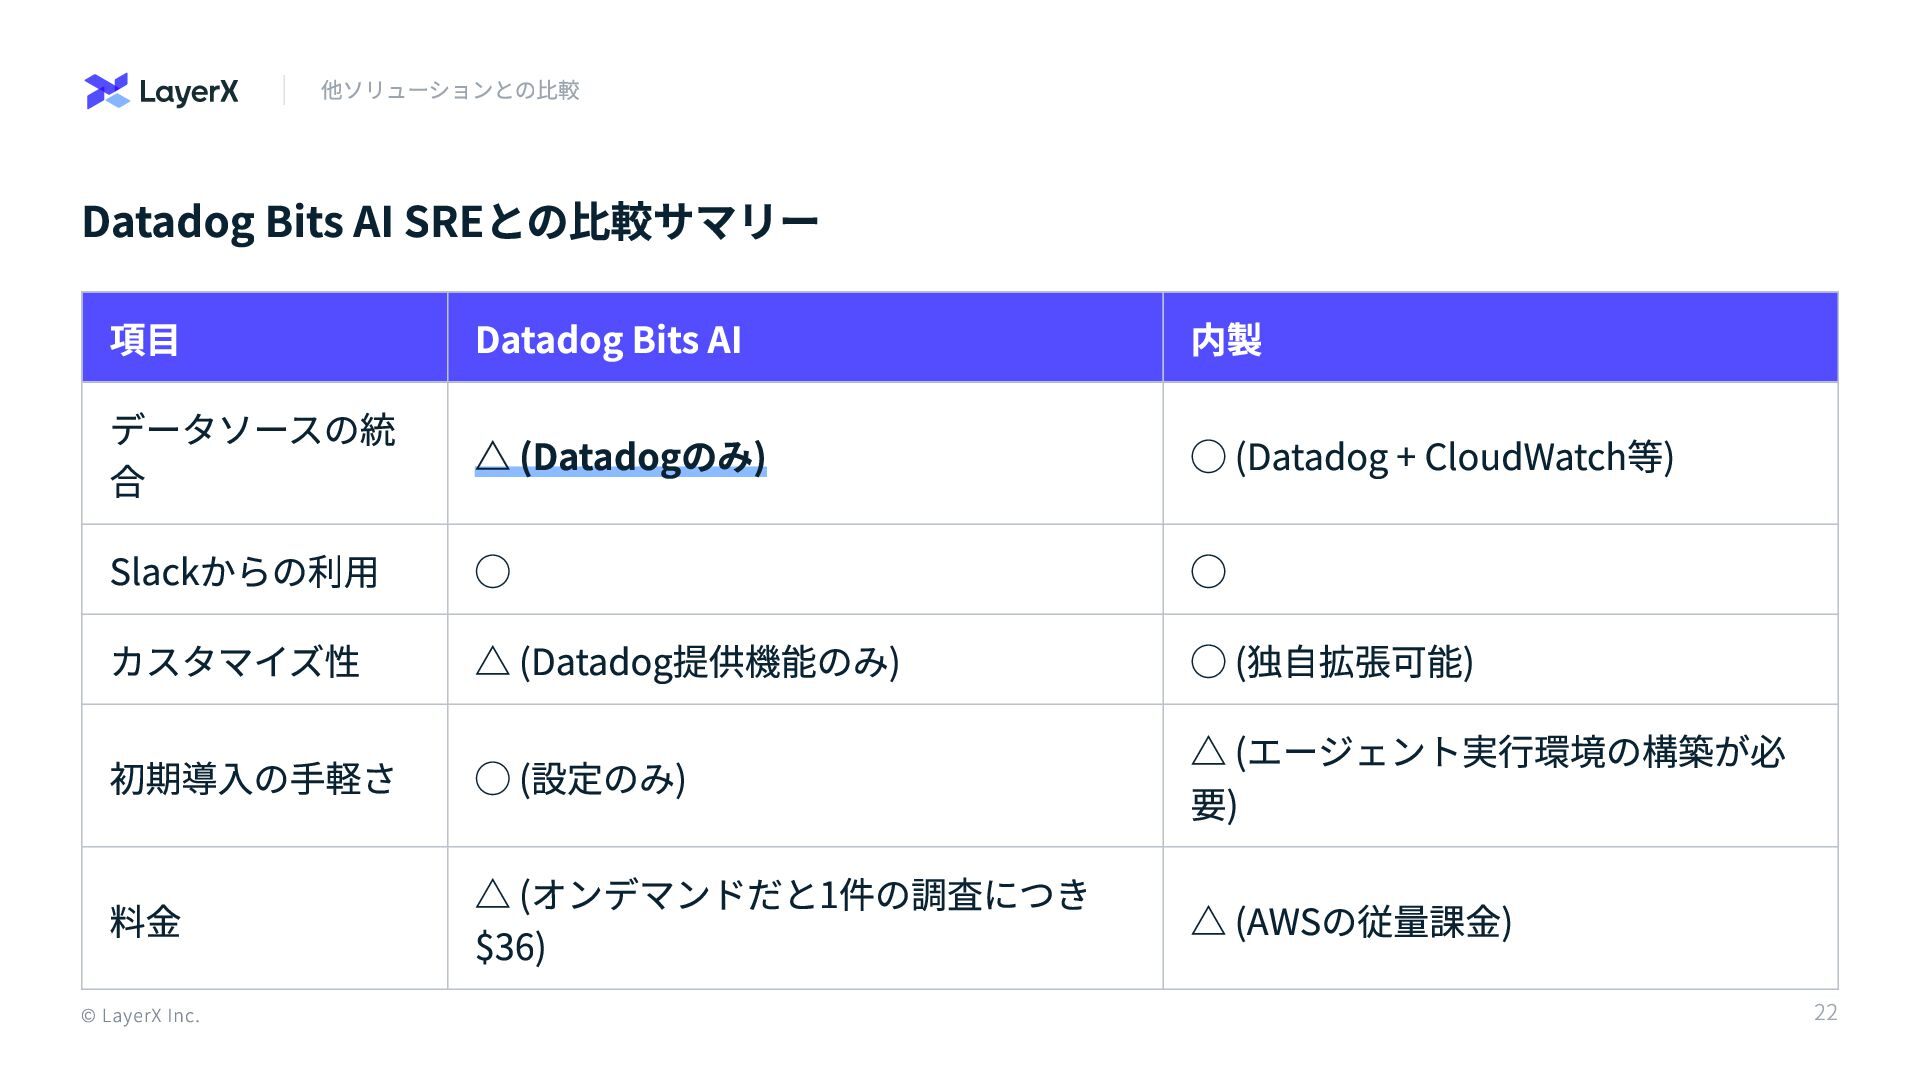The image size is (1920, 1080).
Task: Click the Datadog Bits AI column header
Action: 608,340
